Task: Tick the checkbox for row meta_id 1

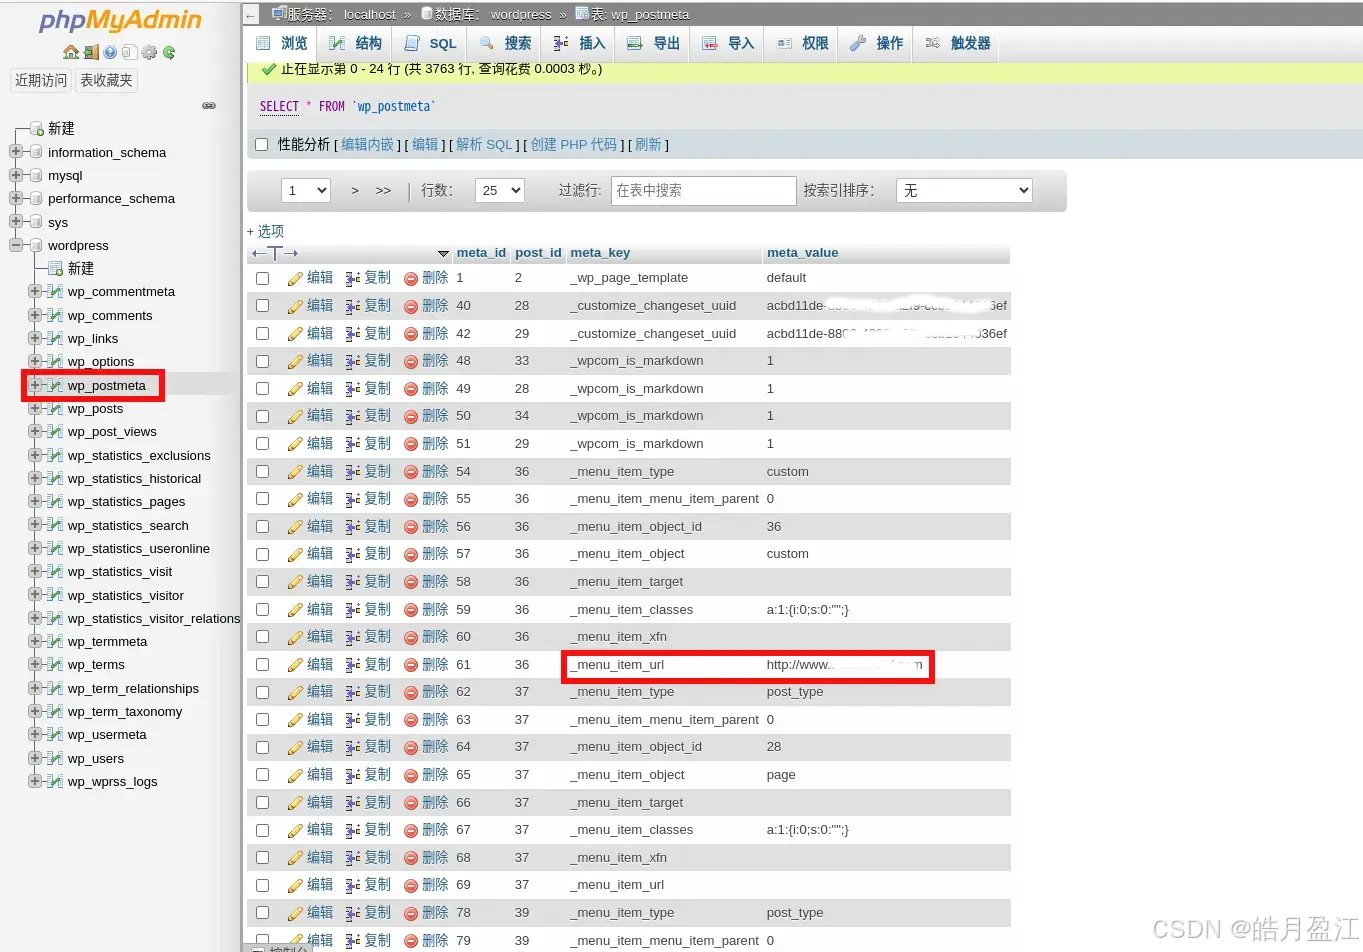Action: click(x=262, y=278)
